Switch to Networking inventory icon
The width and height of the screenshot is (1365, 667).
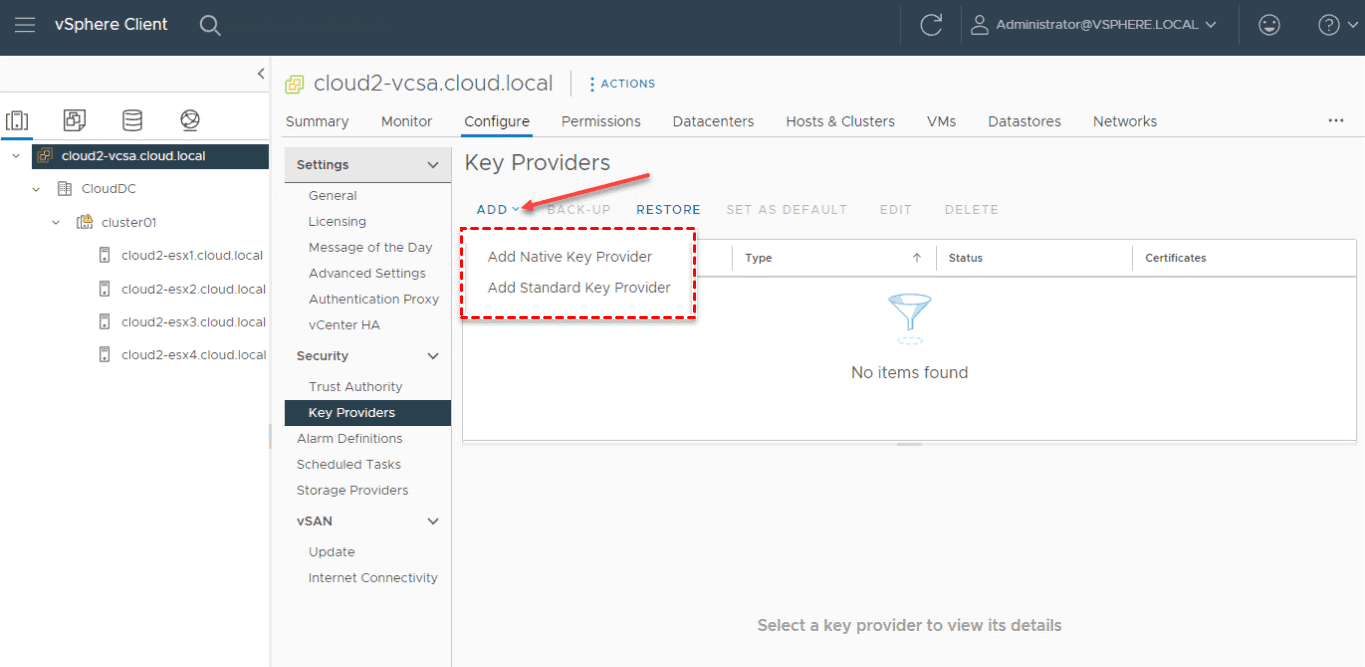click(190, 121)
